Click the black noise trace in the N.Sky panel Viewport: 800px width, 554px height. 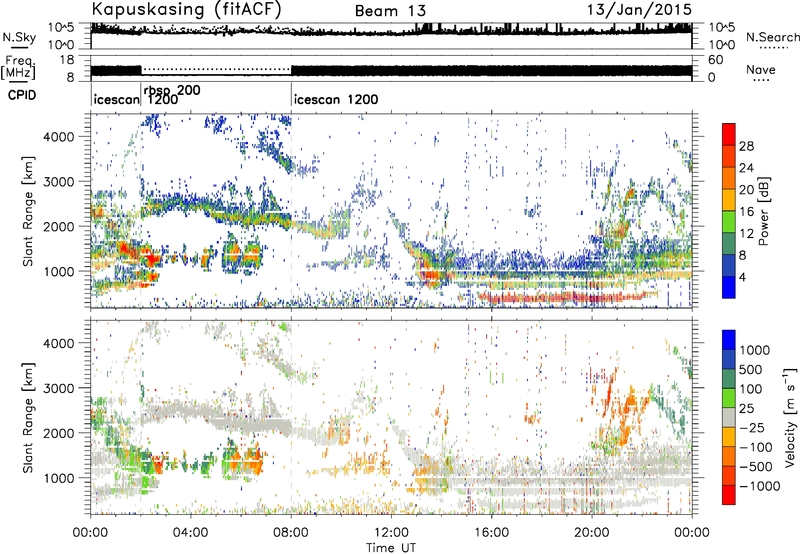pos(391,32)
